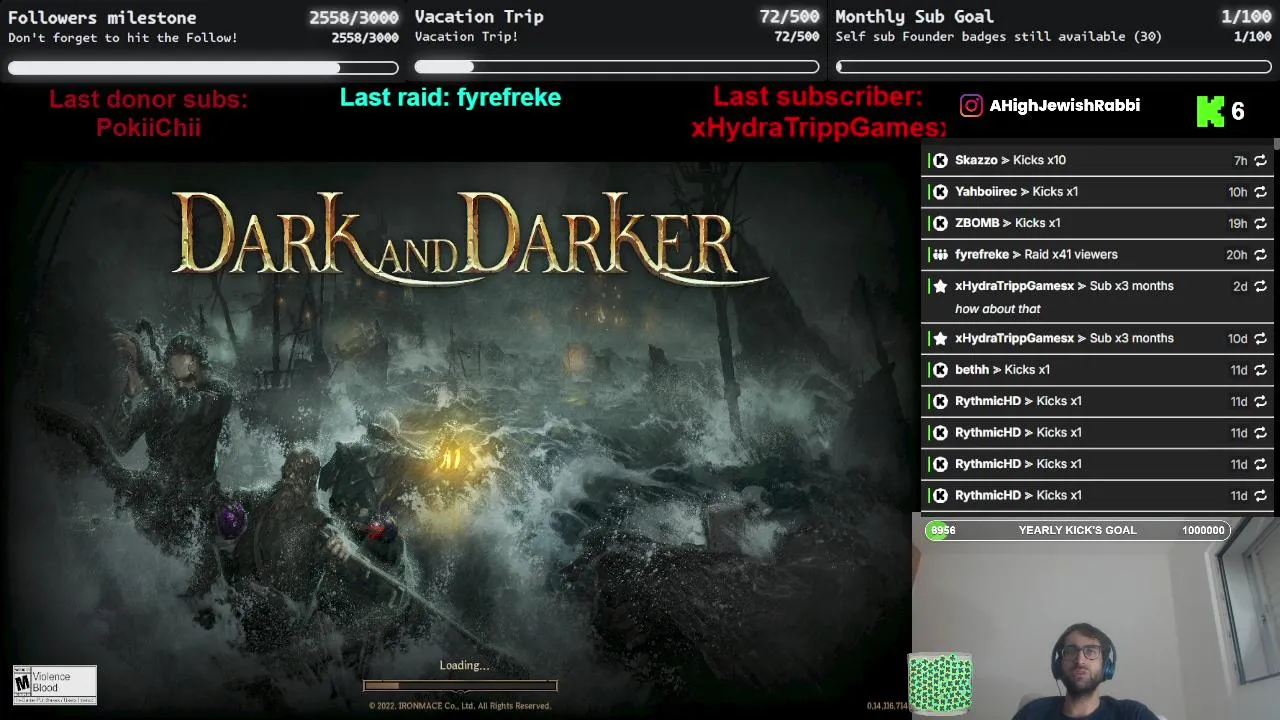
Task: Click 'Skazzo ➤ Kicks x10' event text
Action: (1010, 160)
